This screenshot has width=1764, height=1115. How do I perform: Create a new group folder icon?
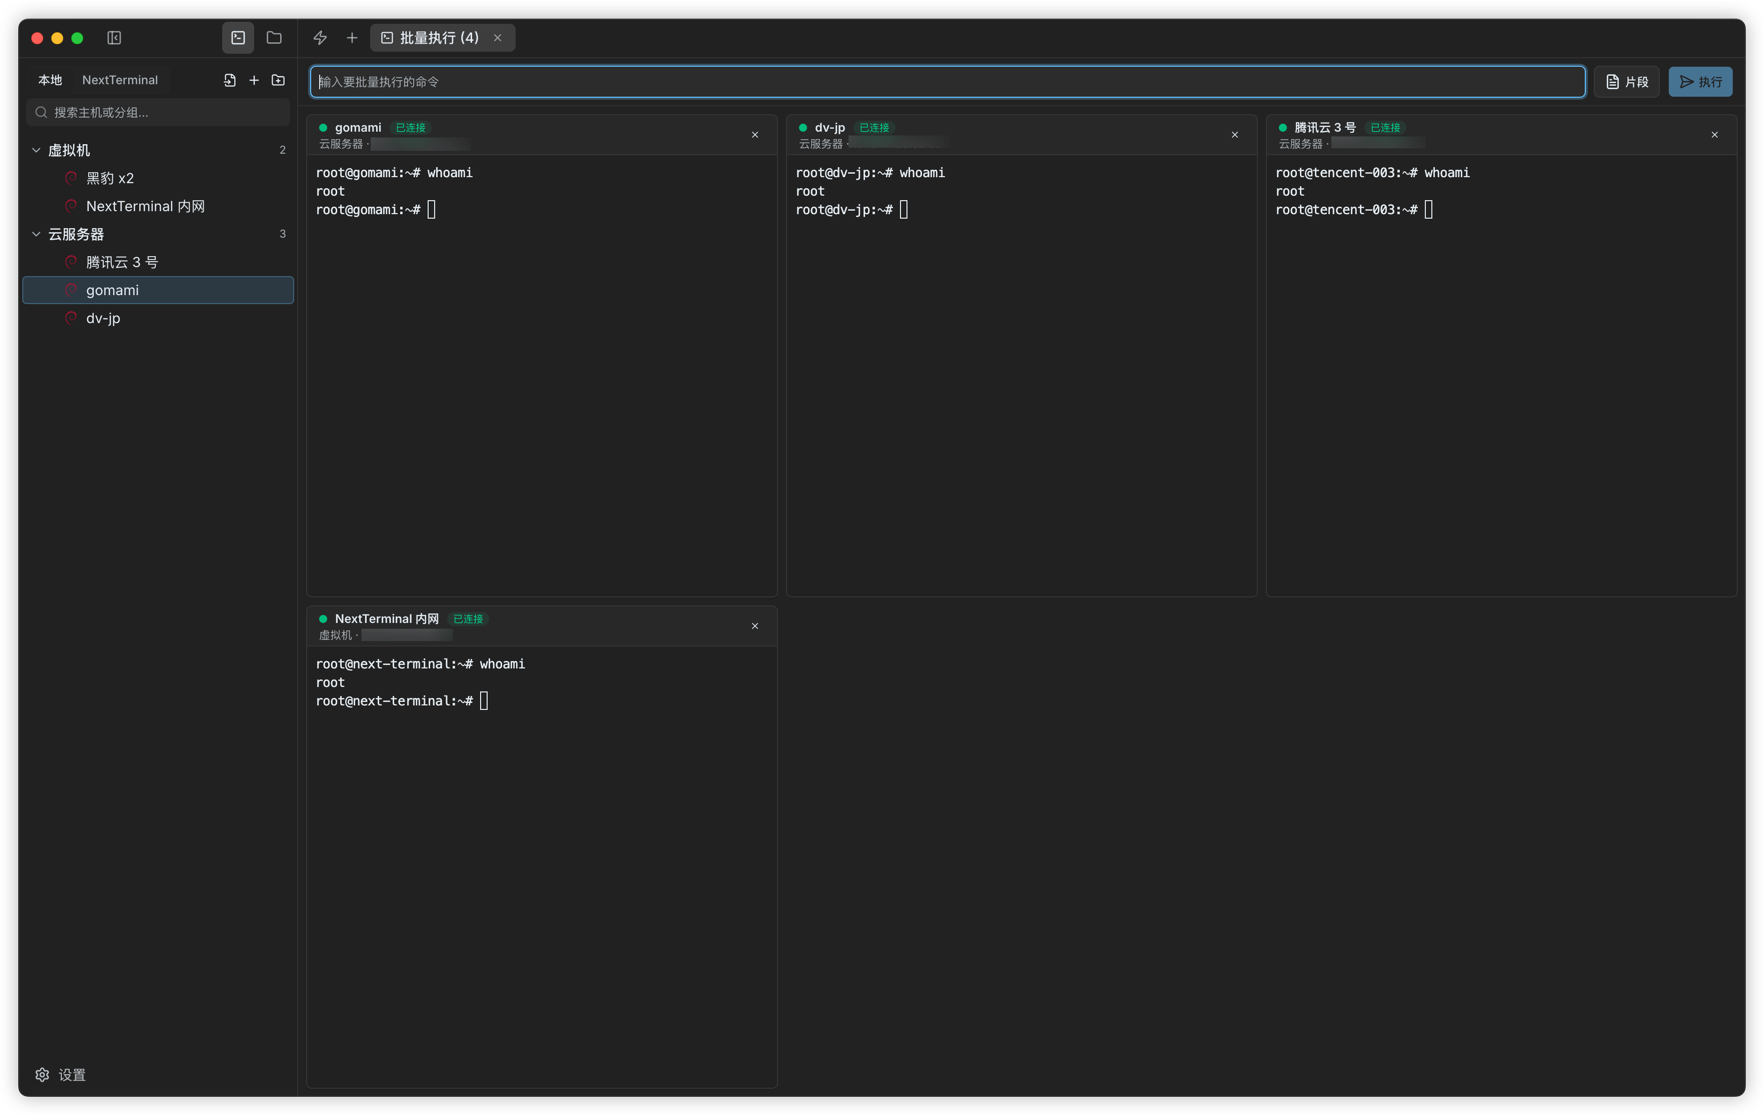(278, 80)
